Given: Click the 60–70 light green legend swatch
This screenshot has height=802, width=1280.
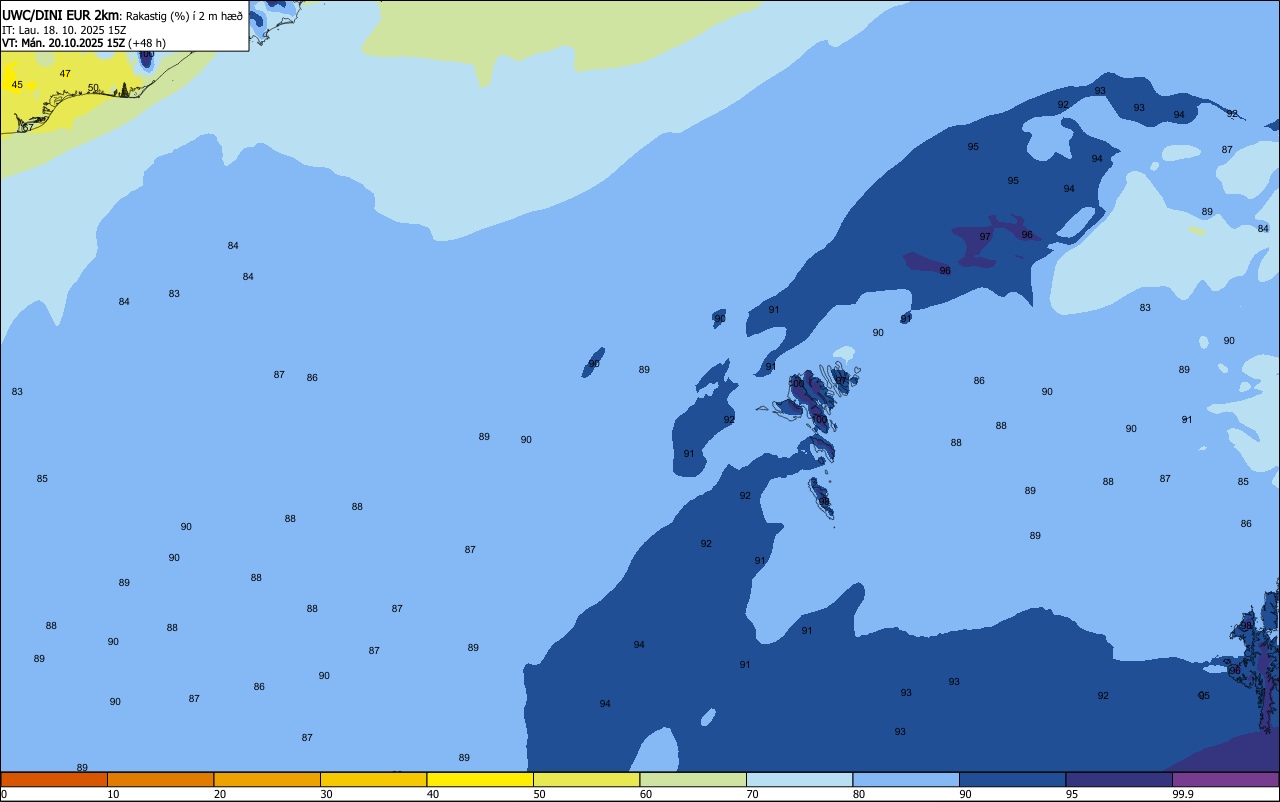Looking at the screenshot, I should pyautogui.click(x=693, y=779).
